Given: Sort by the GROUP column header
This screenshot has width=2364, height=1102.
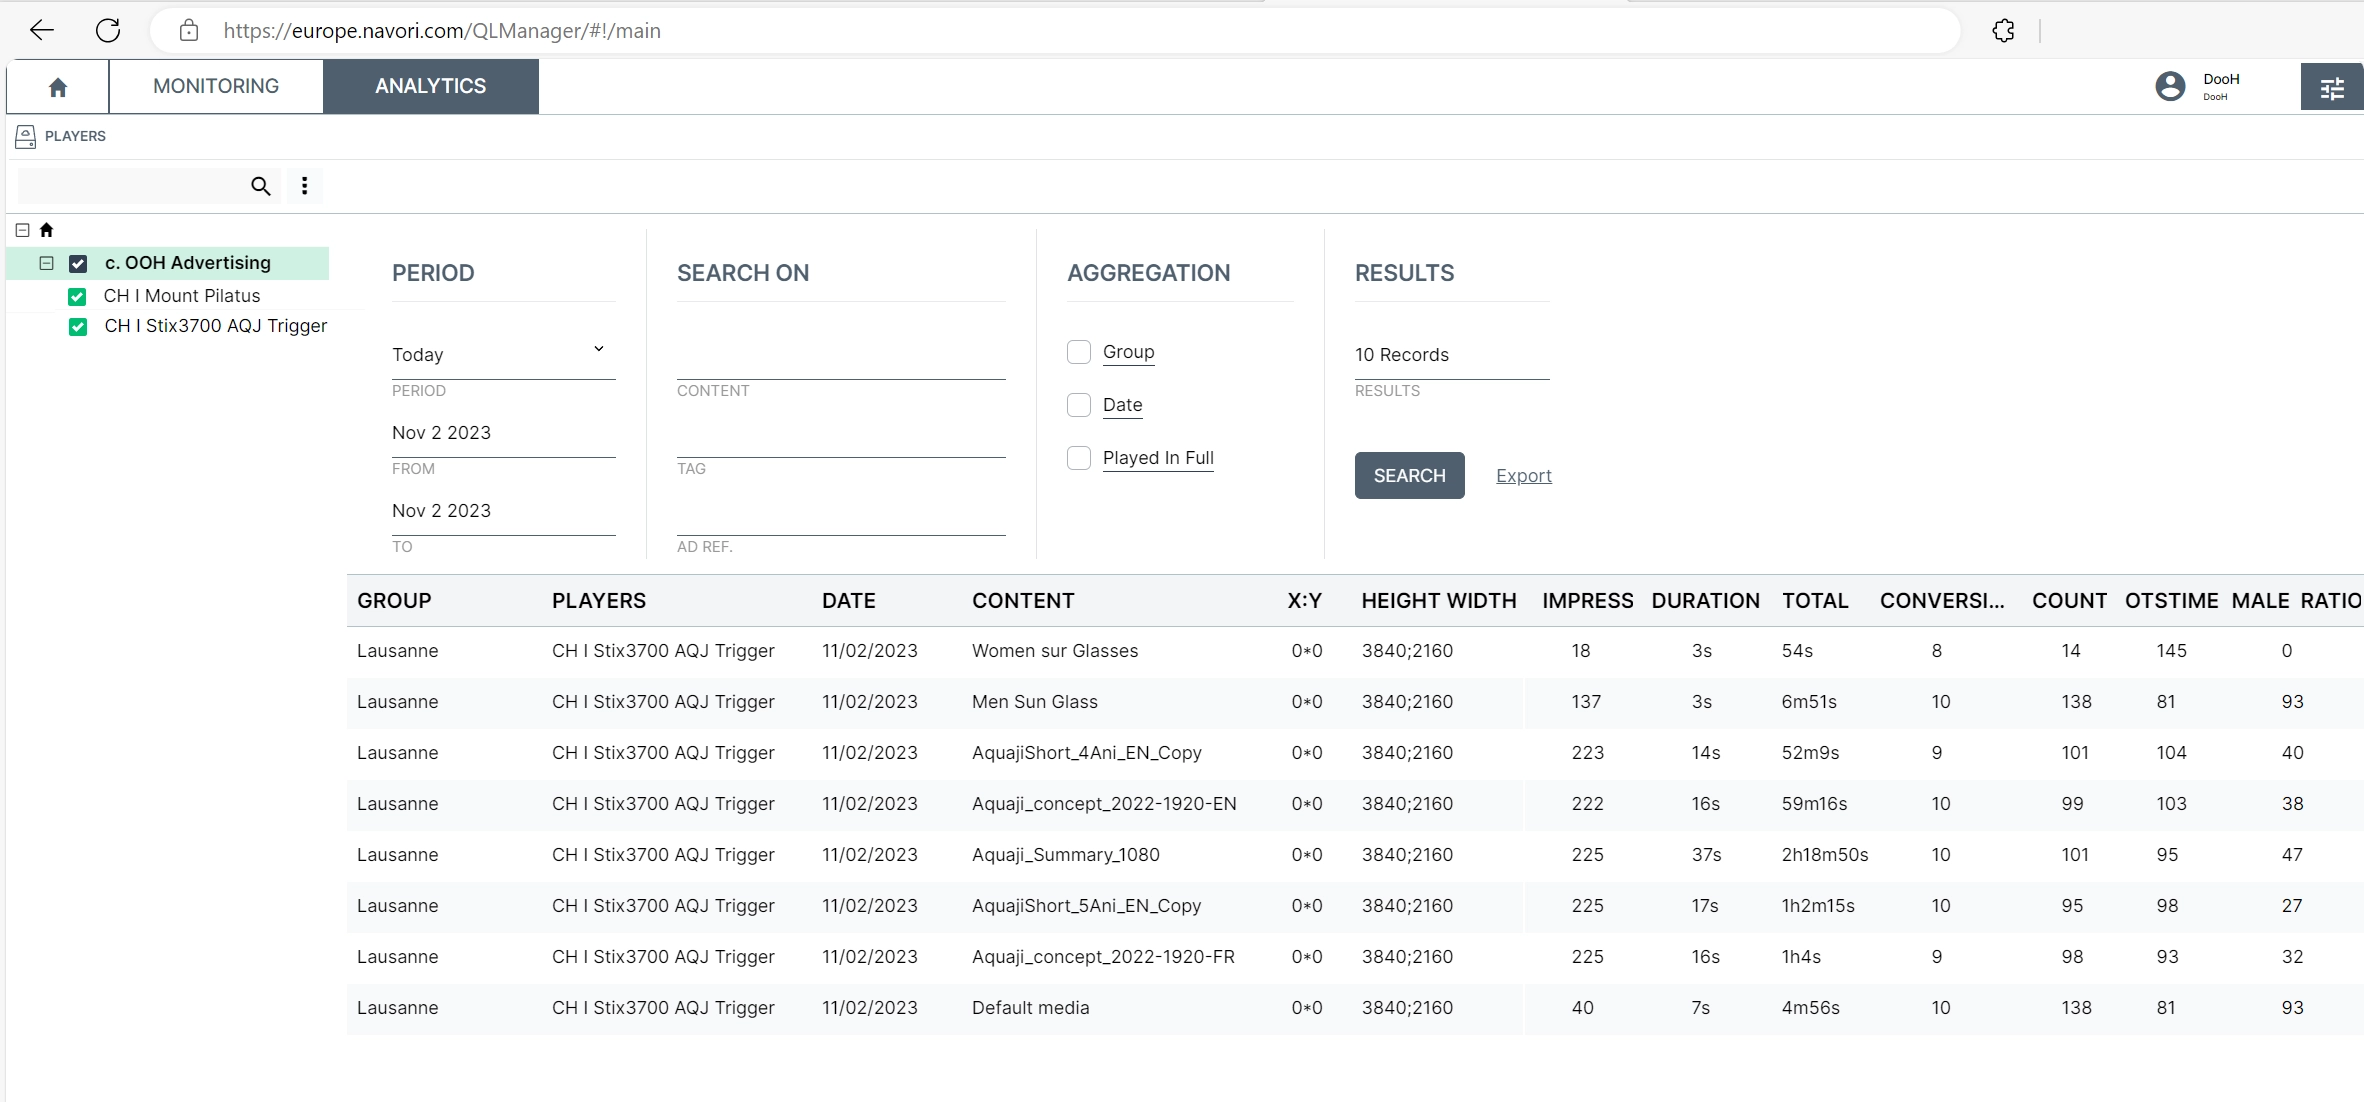Looking at the screenshot, I should (x=394, y=601).
